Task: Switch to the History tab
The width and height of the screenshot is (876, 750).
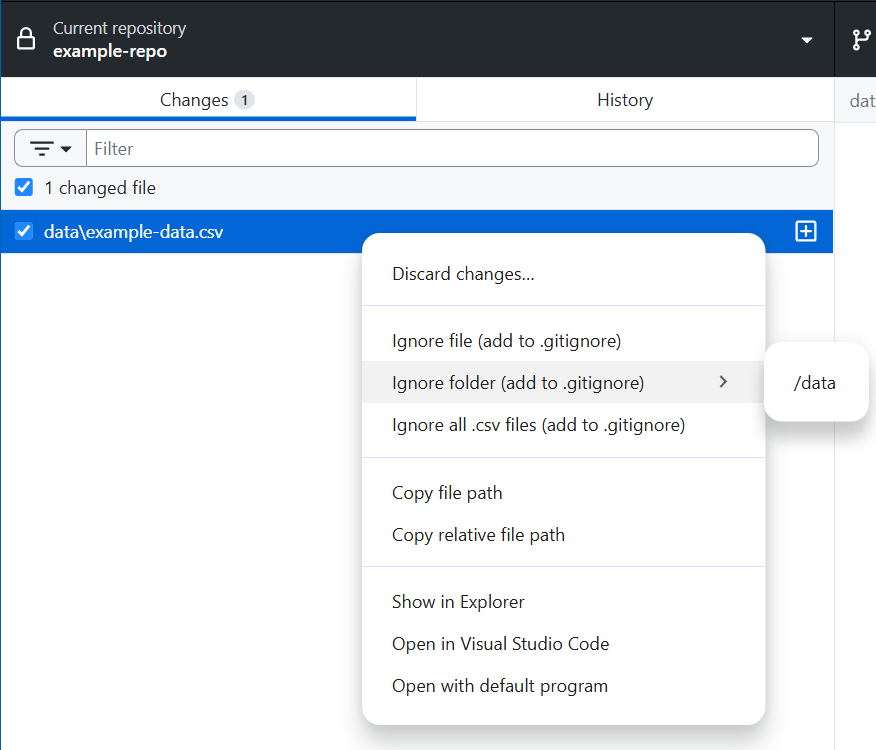Action: [624, 100]
